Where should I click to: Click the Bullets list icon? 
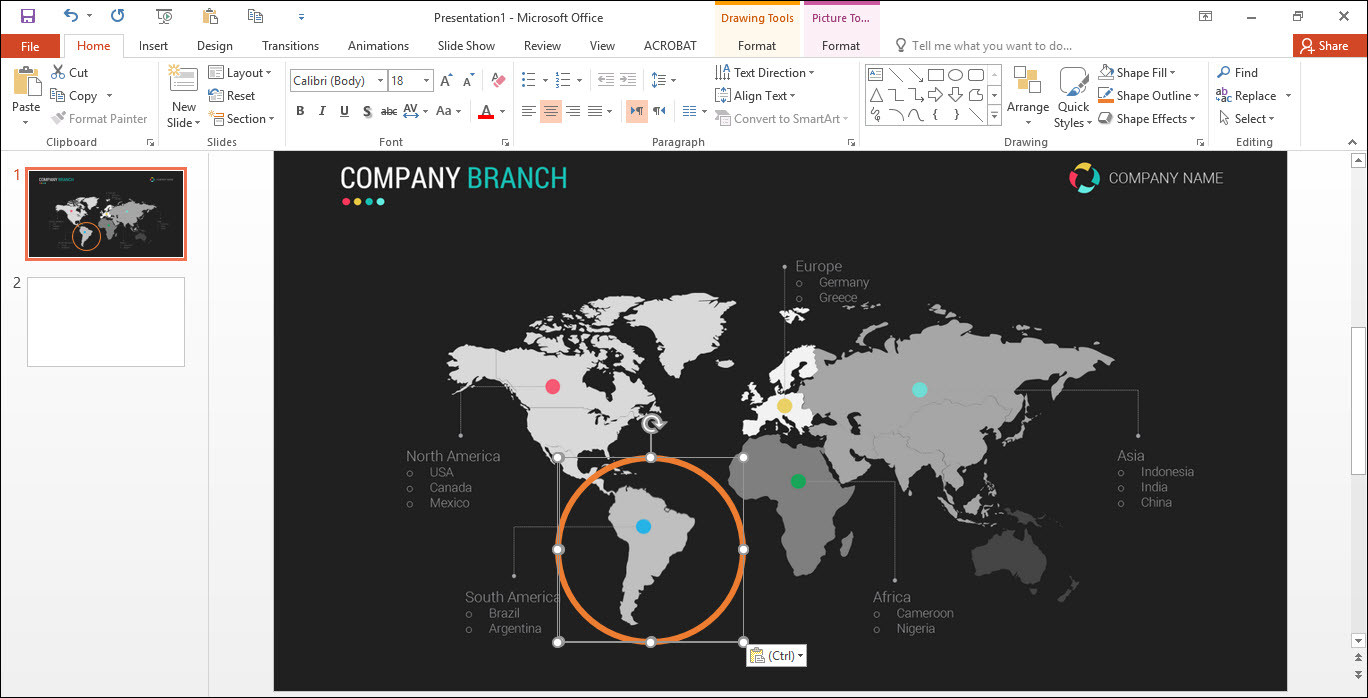[x=529, y=80]
